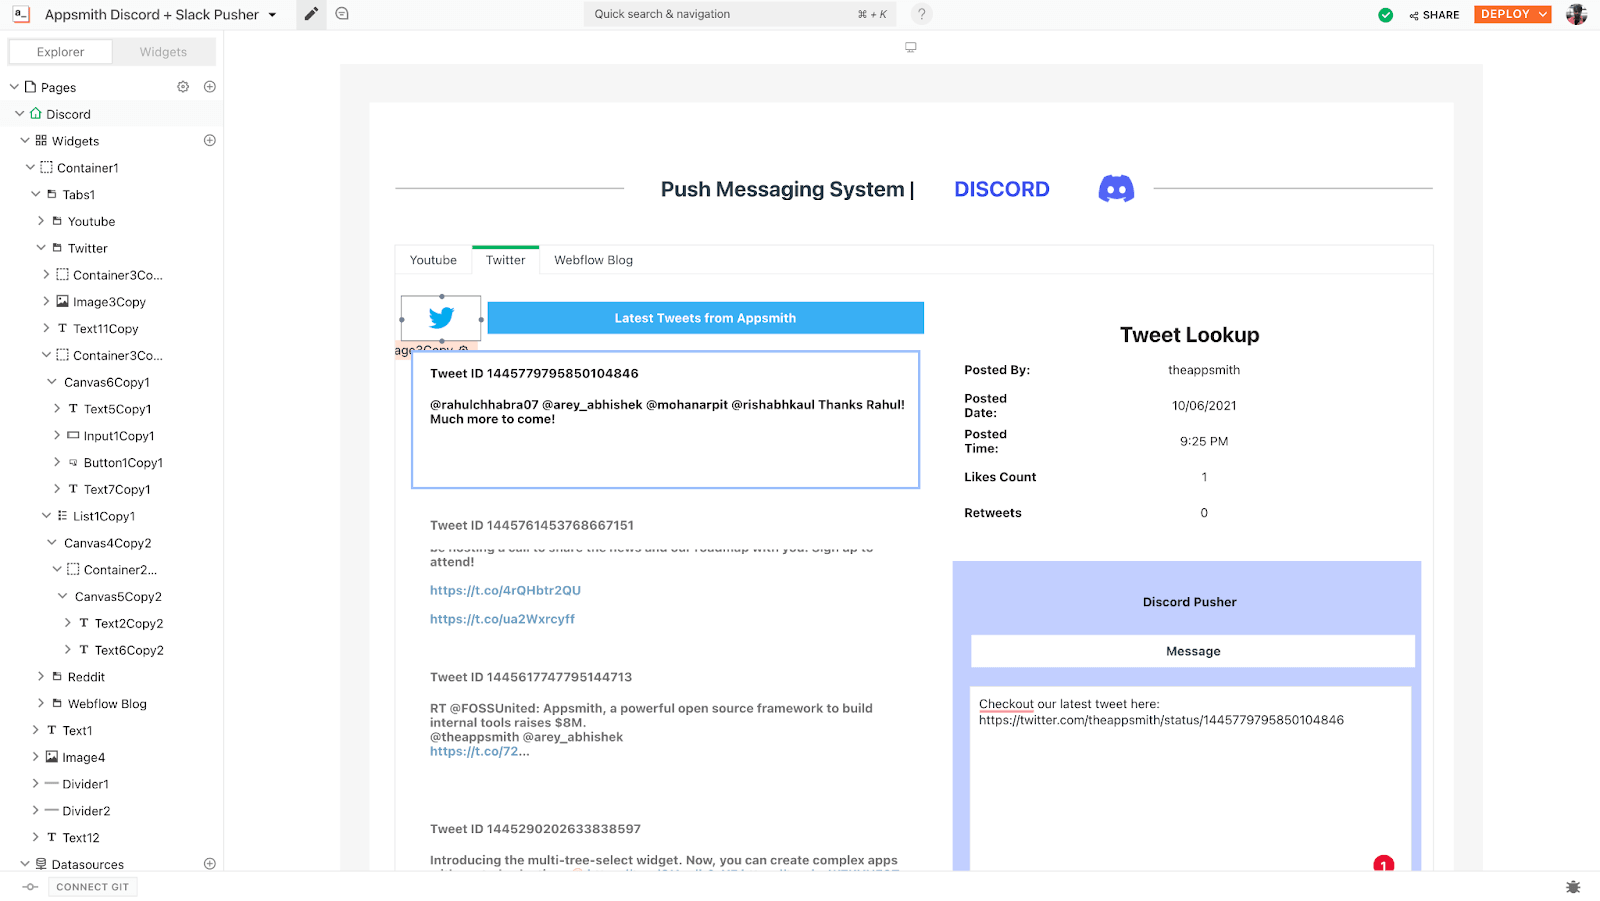The height and width of the screenshot is (901, 1600).
Task: Expand the Youtube tab node
Action: pos(41,221)
